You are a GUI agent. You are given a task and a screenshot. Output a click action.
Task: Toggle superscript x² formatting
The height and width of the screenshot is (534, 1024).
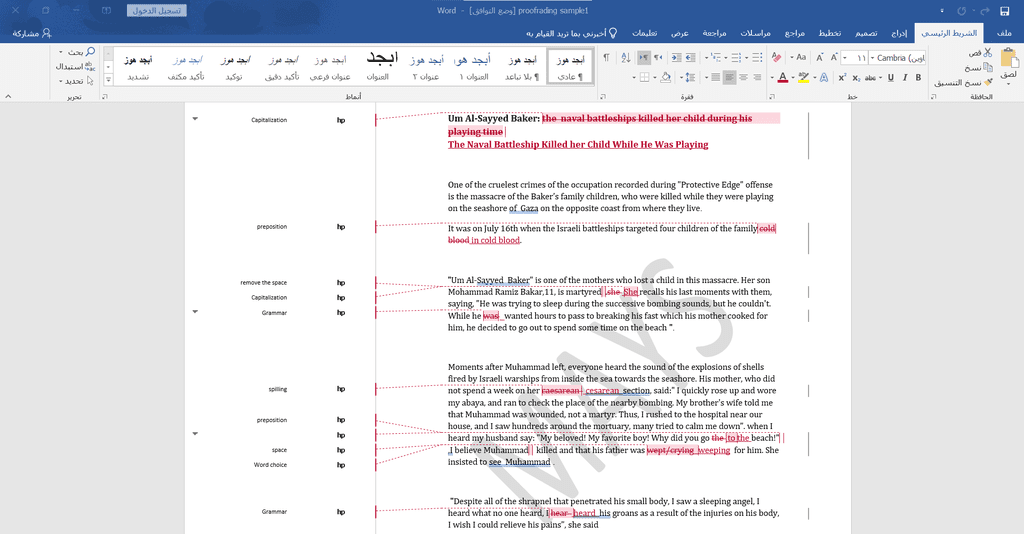point(842,78)
